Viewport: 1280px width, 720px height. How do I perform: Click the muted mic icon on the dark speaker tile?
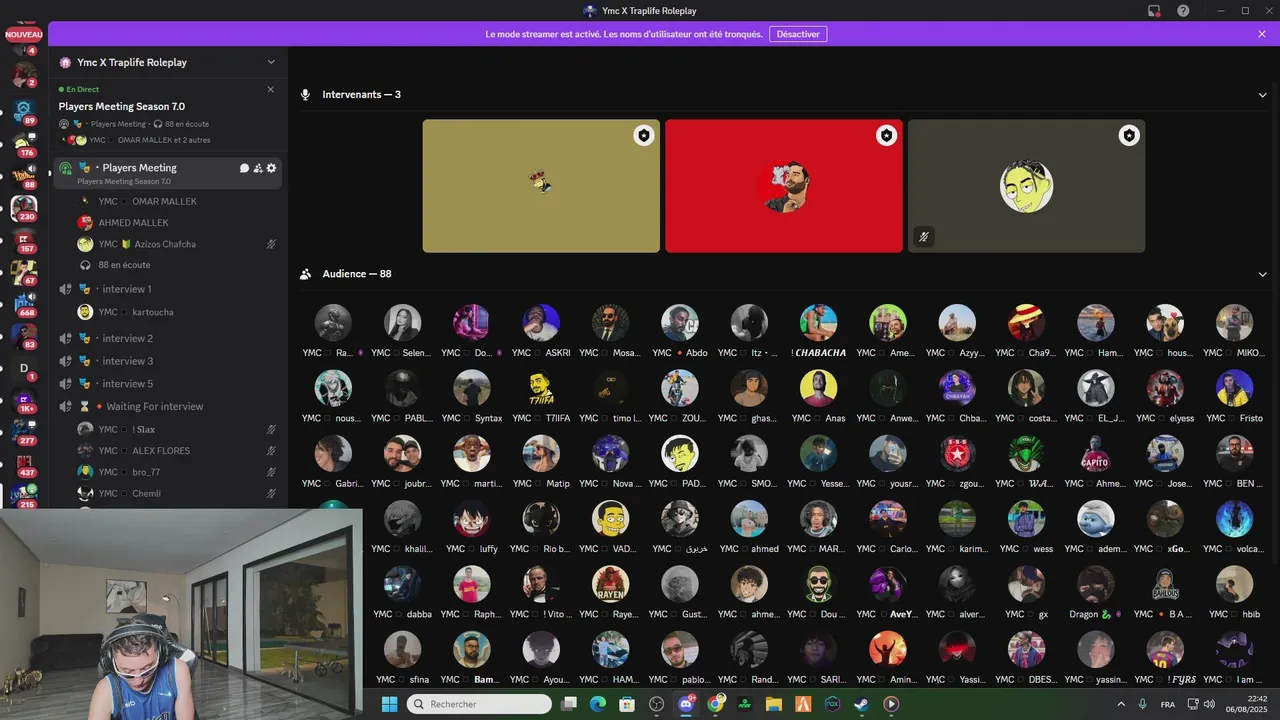click(x=924, y=237)
